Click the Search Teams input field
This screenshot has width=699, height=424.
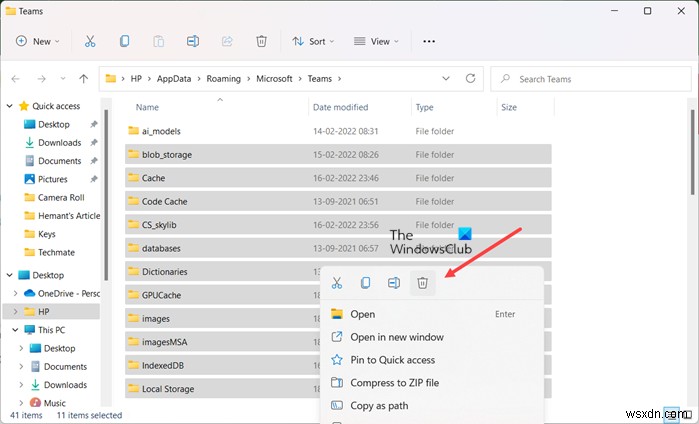[x=591, y=79]
